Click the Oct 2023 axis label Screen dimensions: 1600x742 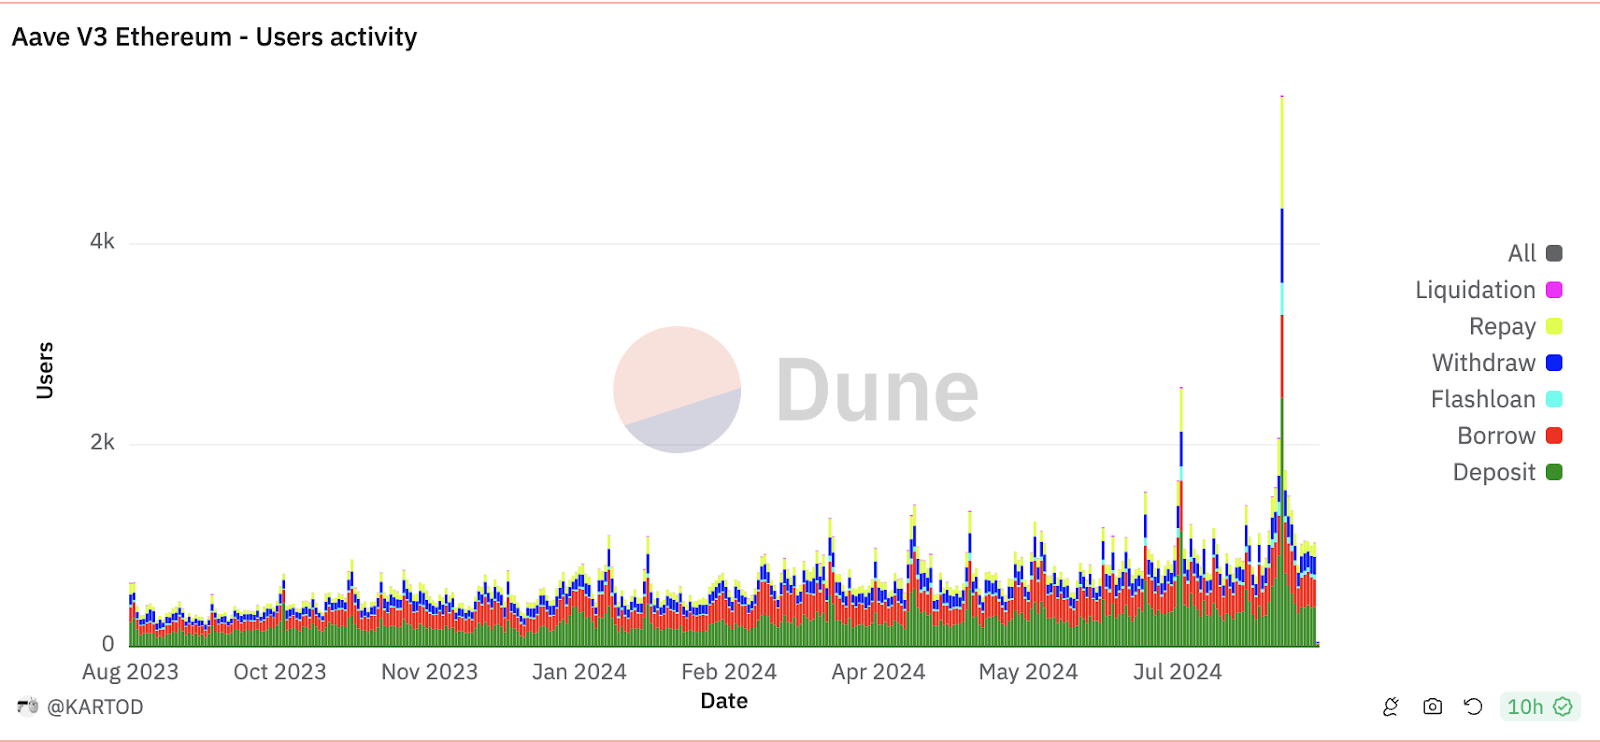click(x=280, y=672)
